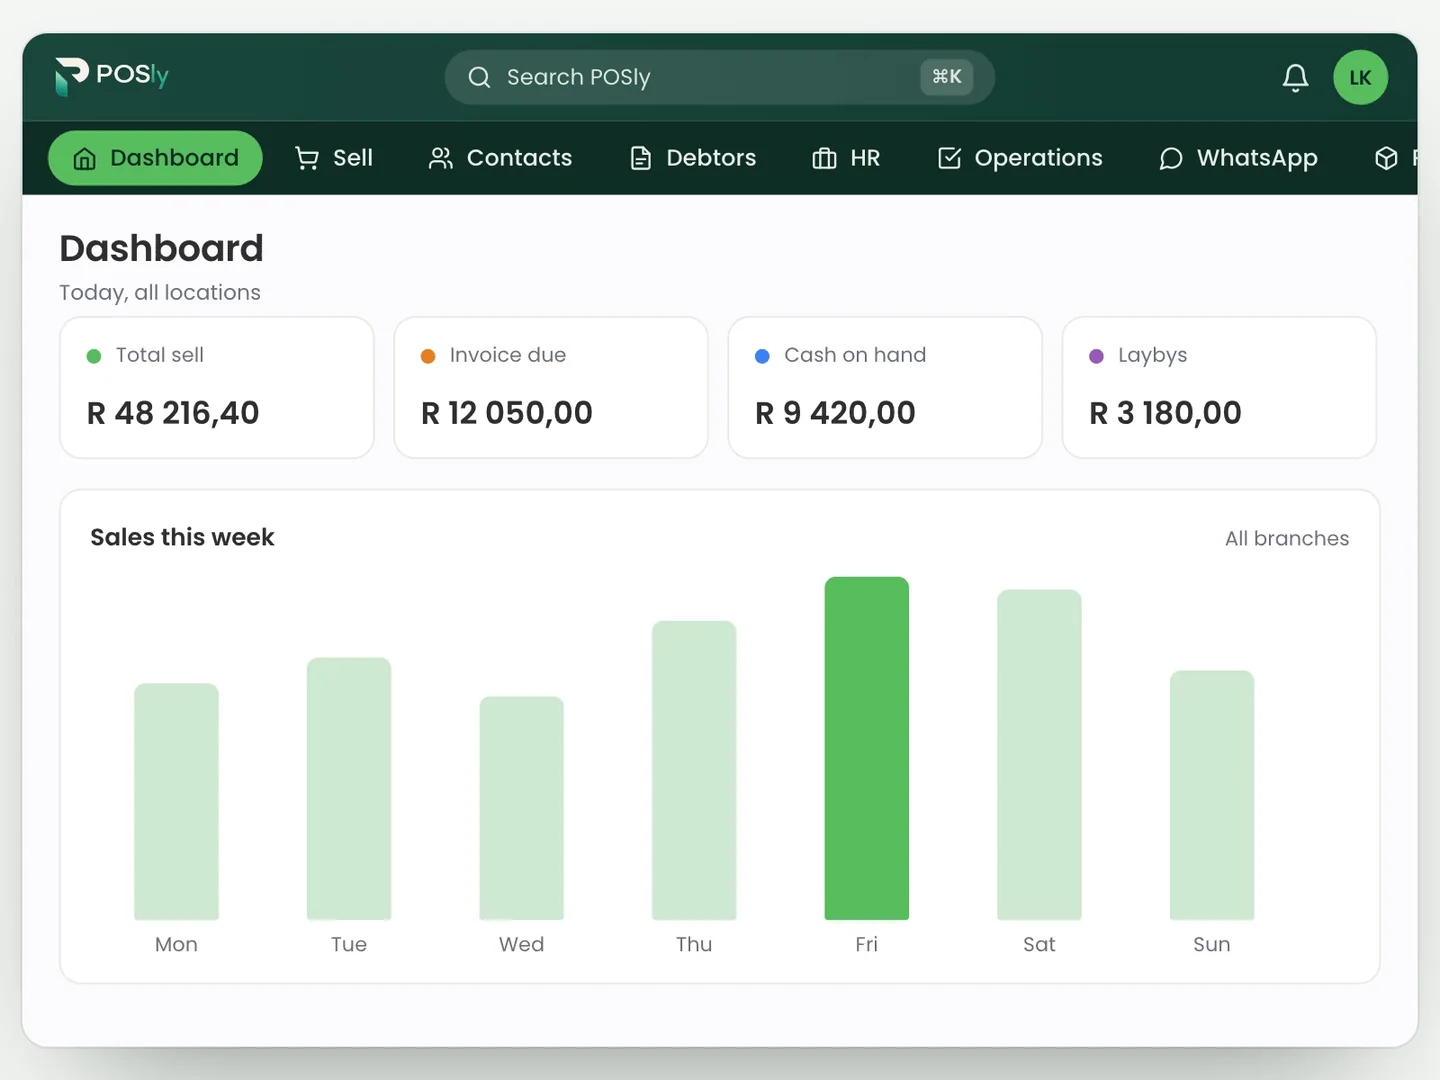This screenshot has width=1440, height=1080.
Task: Click the briefcase HR icon
Action: tap(824, 158)
